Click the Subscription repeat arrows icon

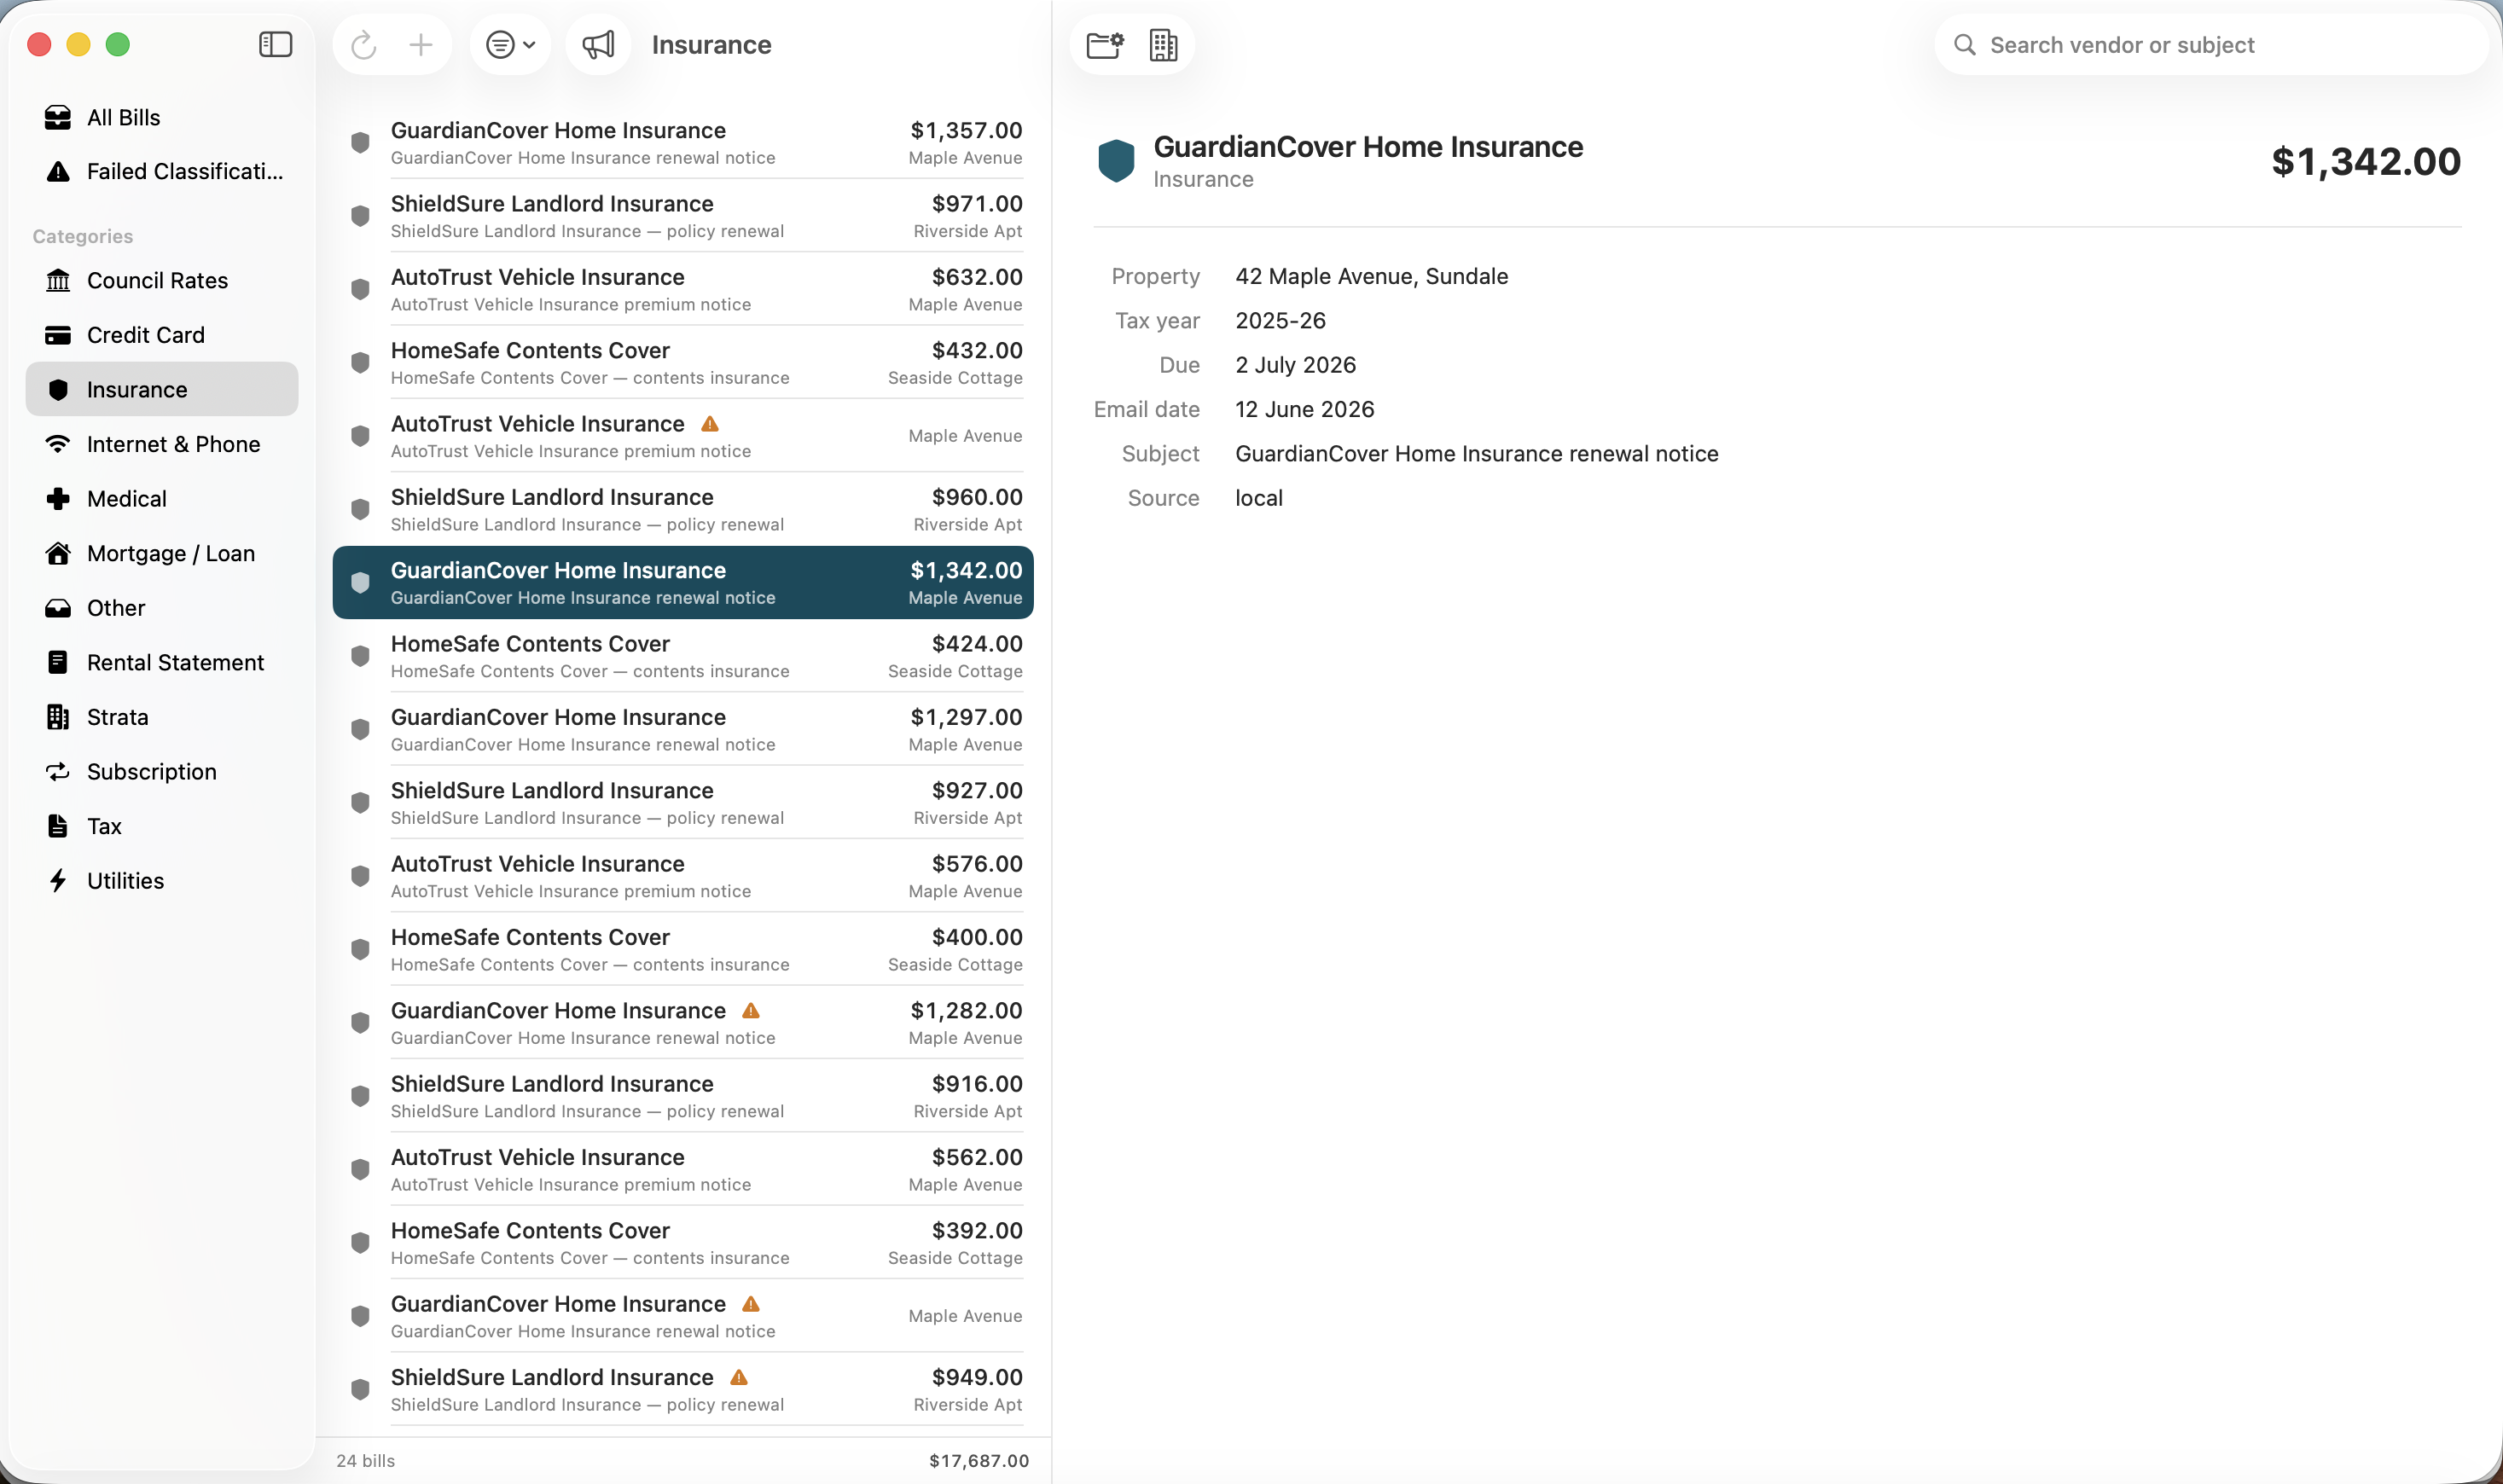(58, 771)
